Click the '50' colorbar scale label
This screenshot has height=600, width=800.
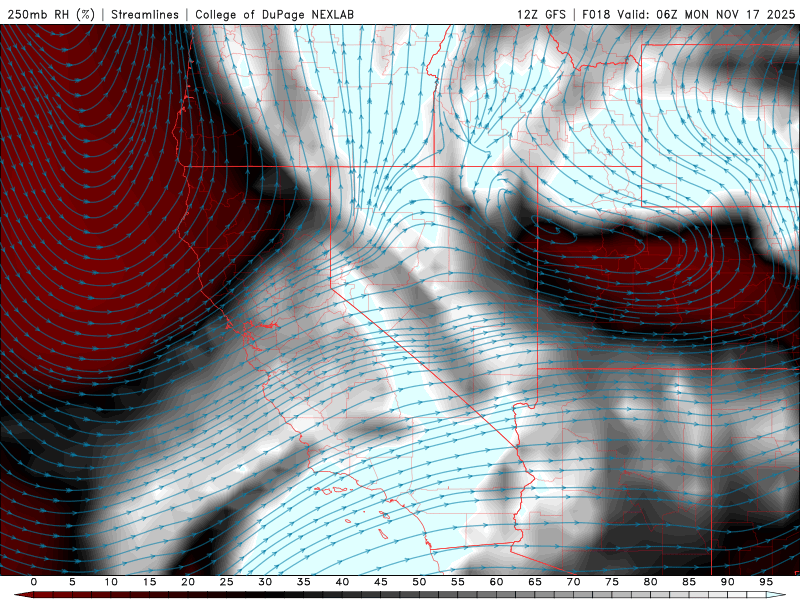point(419,582)
